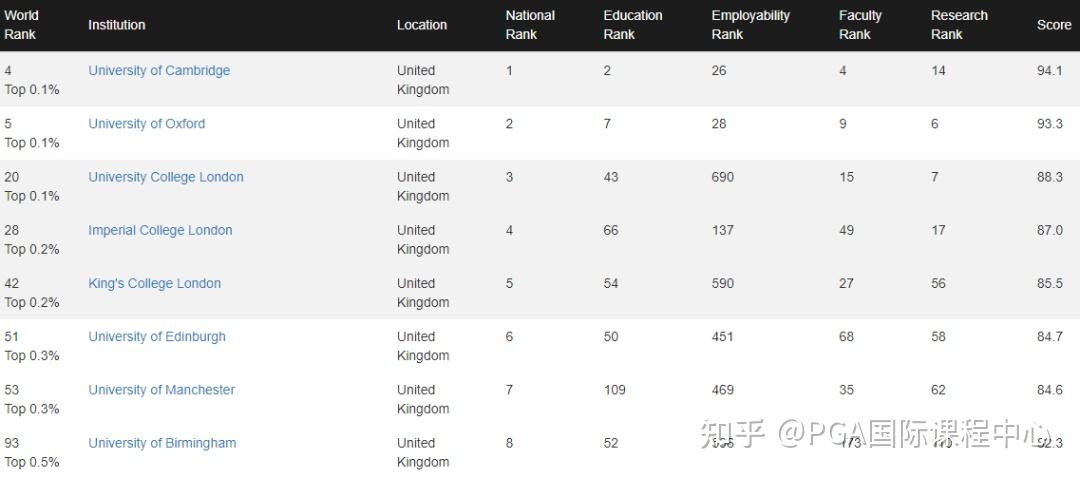Click the King's College London link
Viewport: 1080px width, 478px height.
(154, 283)
